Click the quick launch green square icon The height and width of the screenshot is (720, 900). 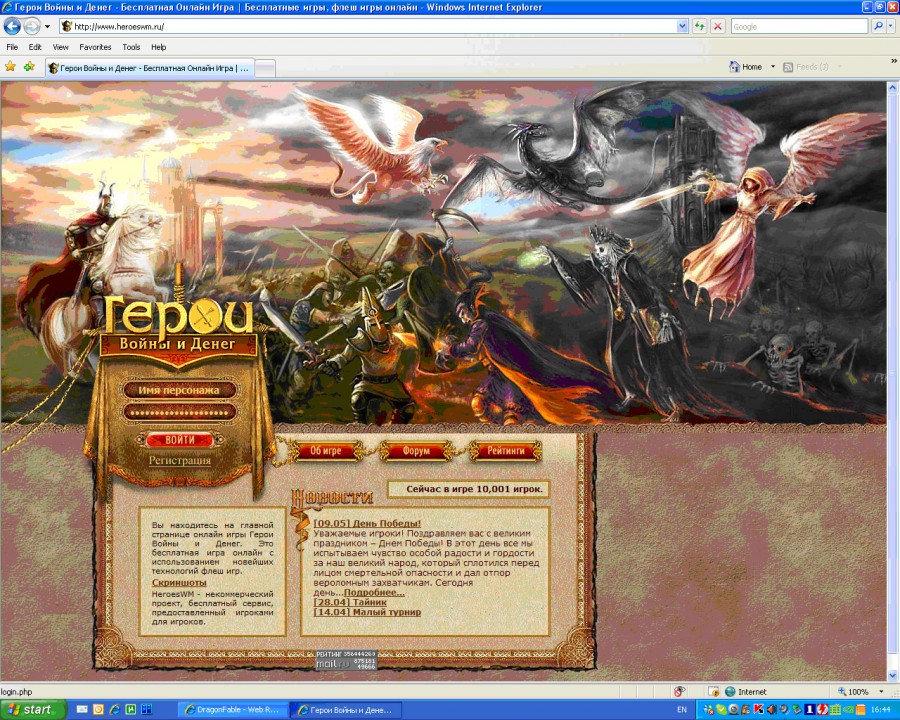[x=130, y=710]
